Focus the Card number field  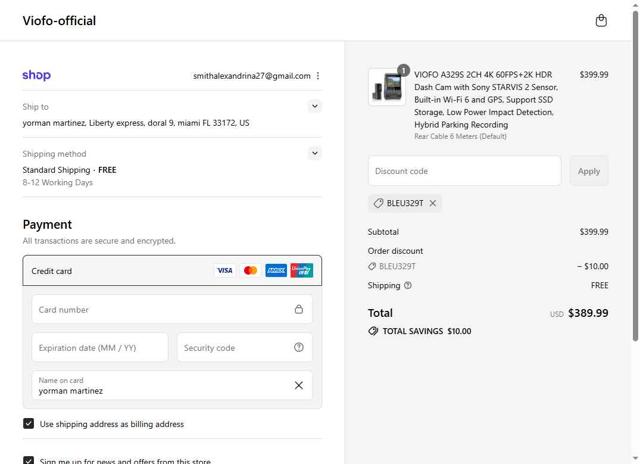[172, 309]
